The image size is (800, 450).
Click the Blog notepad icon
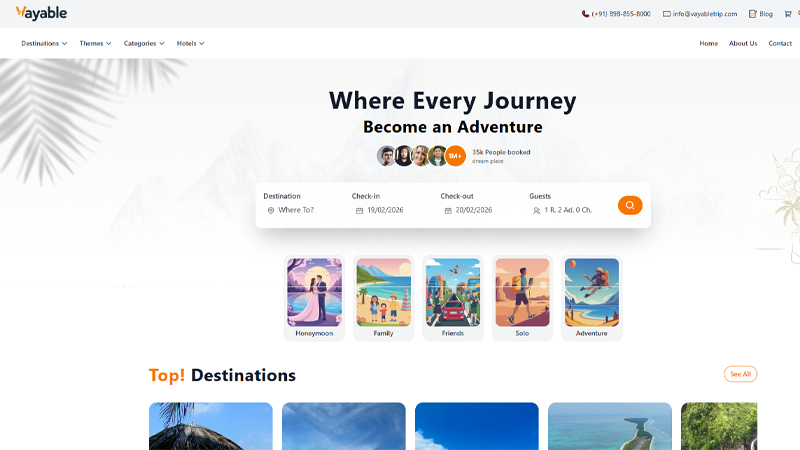753,14
